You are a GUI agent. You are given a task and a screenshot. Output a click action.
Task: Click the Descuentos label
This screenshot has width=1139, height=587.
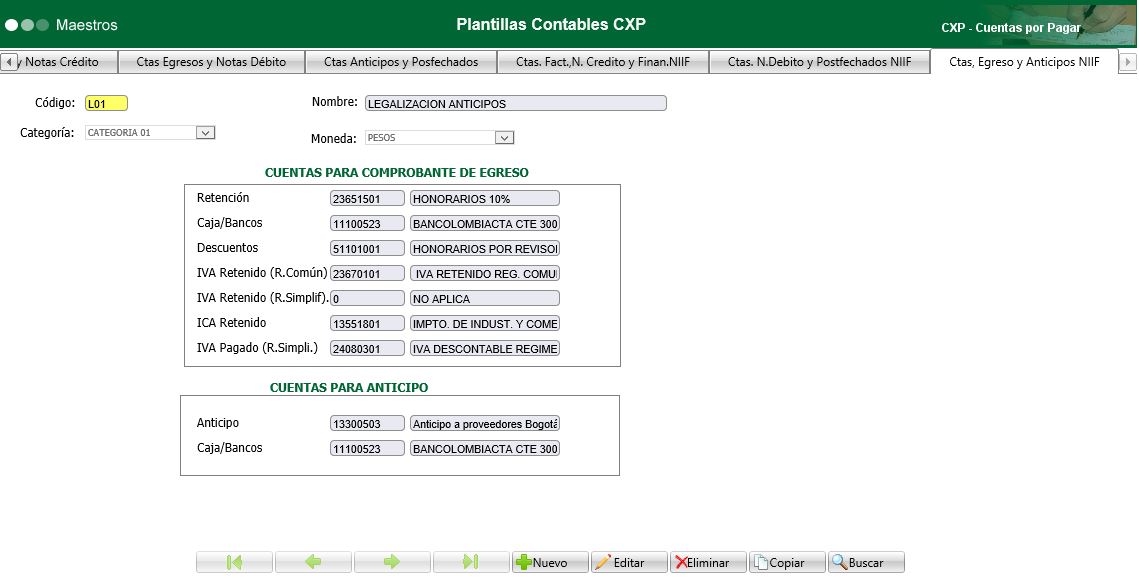[x=227, y=248]
